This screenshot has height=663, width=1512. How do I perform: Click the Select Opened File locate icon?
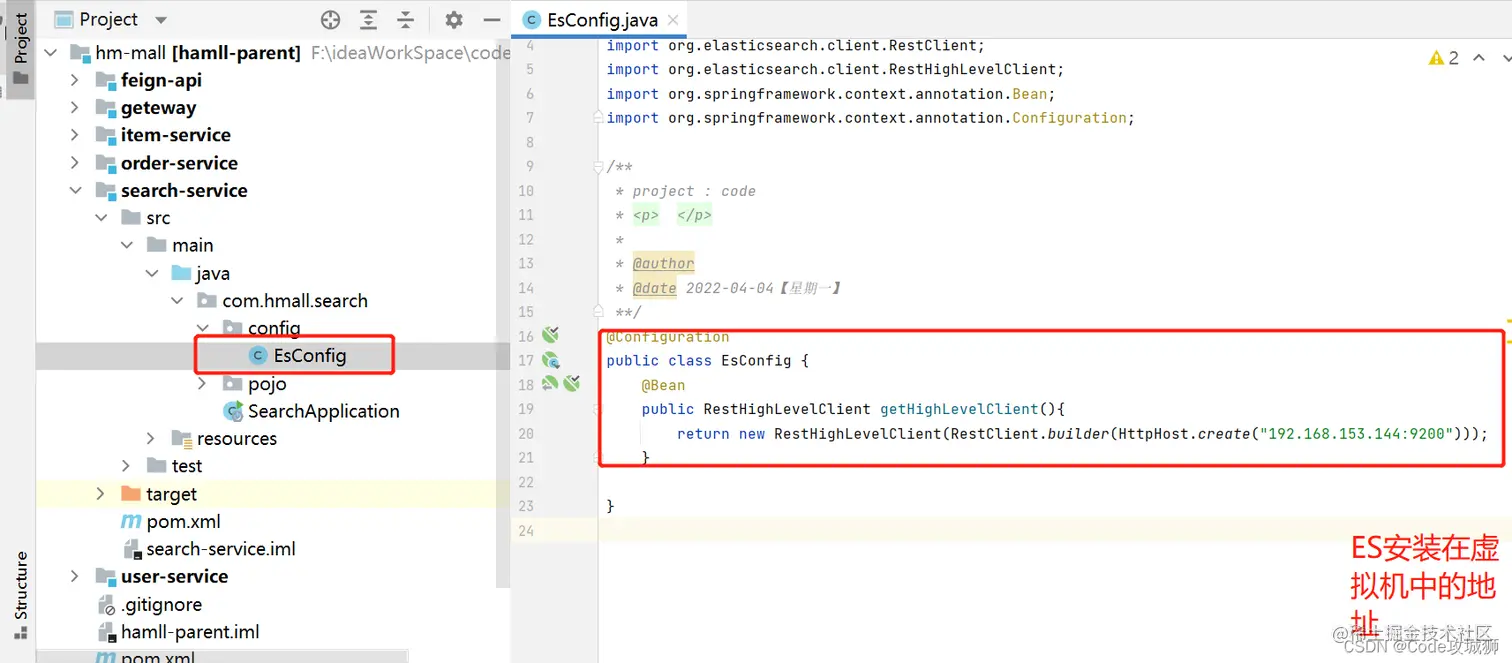tap(330, 20)
